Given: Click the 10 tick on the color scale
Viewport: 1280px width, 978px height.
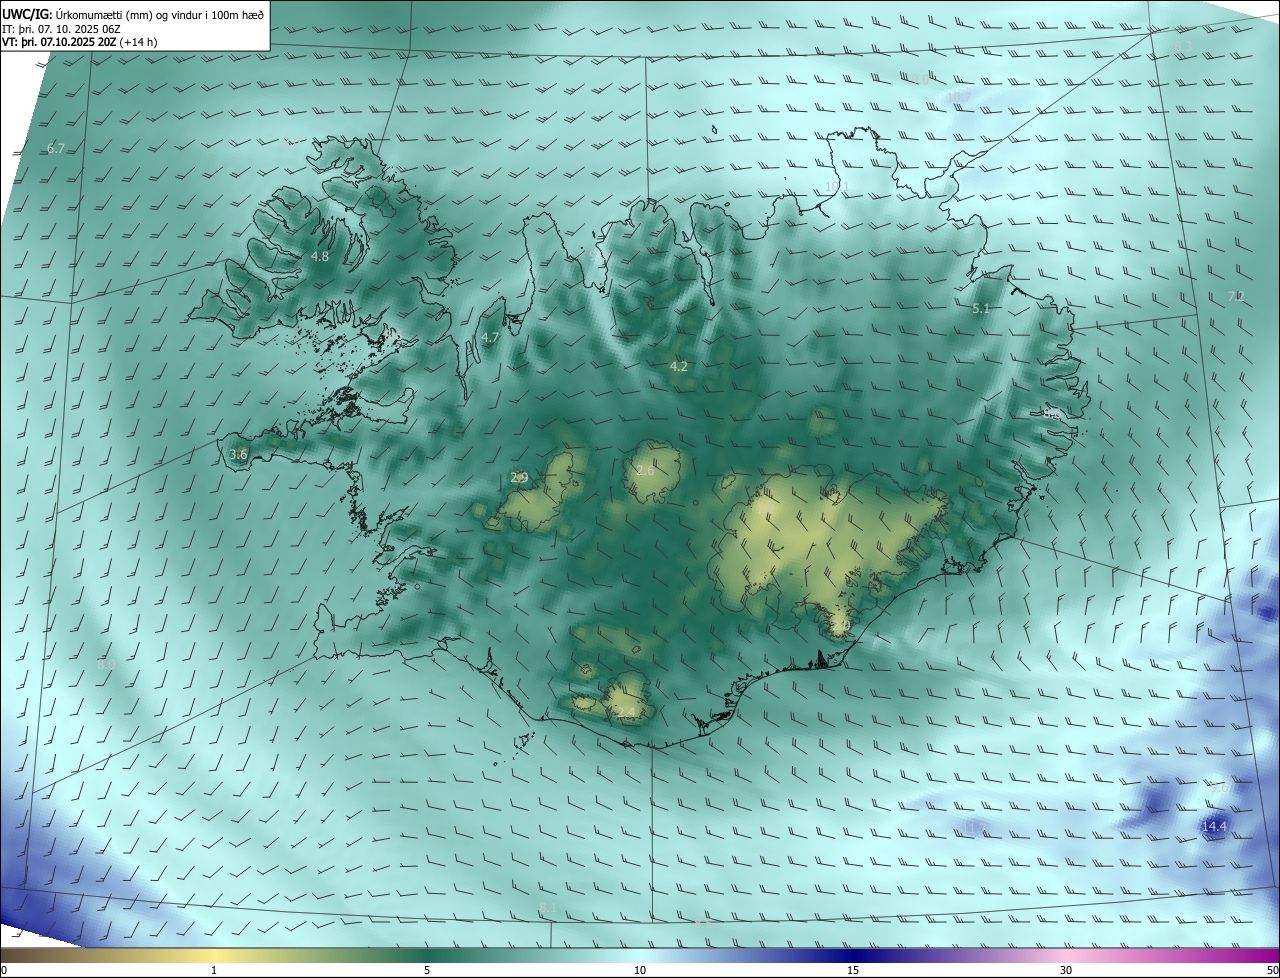Looking at the screenshot, I should click(640, 970).
